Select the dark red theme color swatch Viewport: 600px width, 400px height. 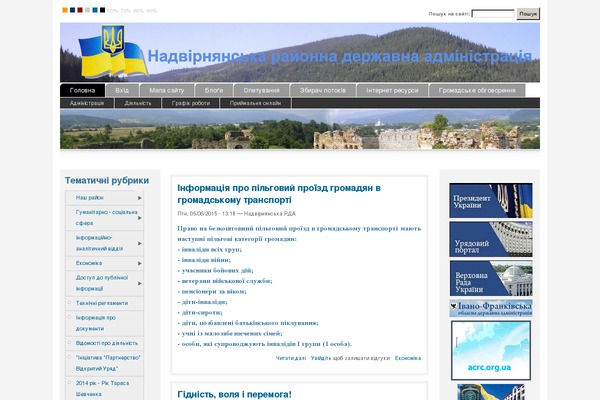(x=80, y=10)
